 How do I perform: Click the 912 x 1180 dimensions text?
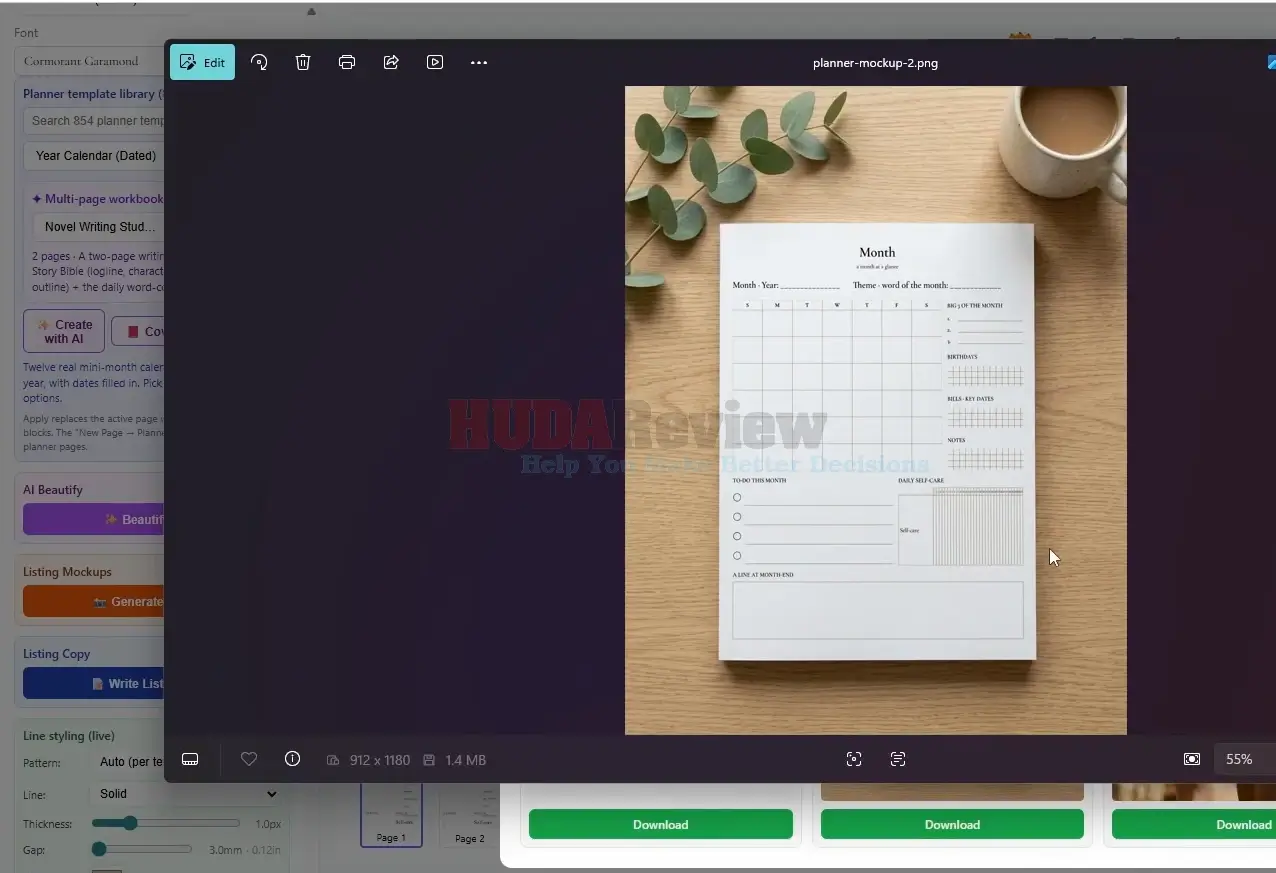click(x=379, y=760)
